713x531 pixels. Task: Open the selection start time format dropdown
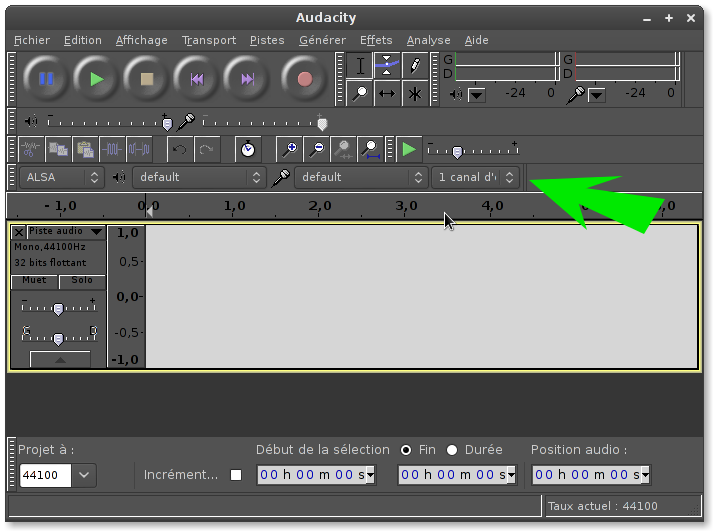371,476
